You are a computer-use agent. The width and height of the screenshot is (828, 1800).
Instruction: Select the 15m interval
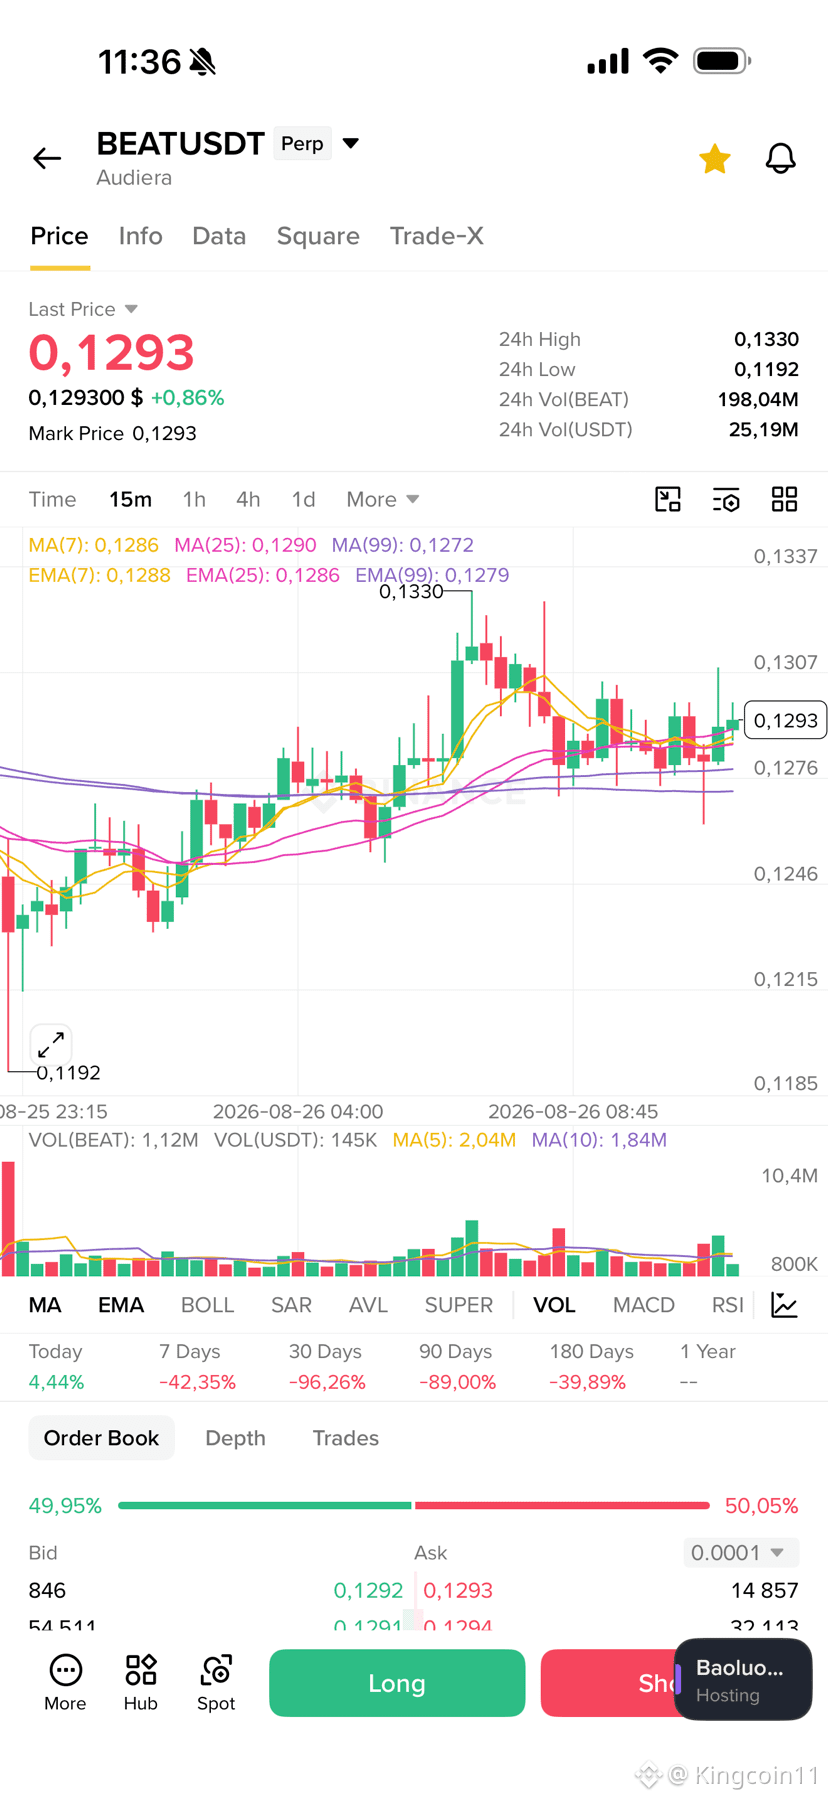coord(130,499)
